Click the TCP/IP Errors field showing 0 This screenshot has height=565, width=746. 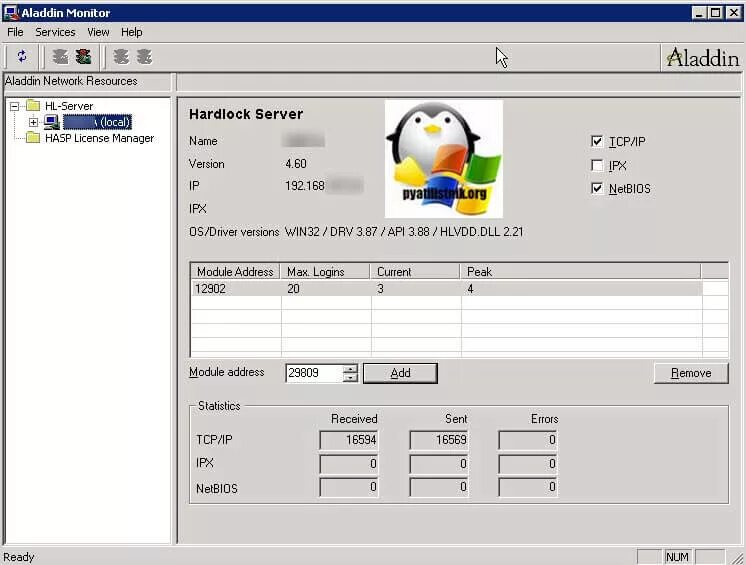(x=528, y=440)
